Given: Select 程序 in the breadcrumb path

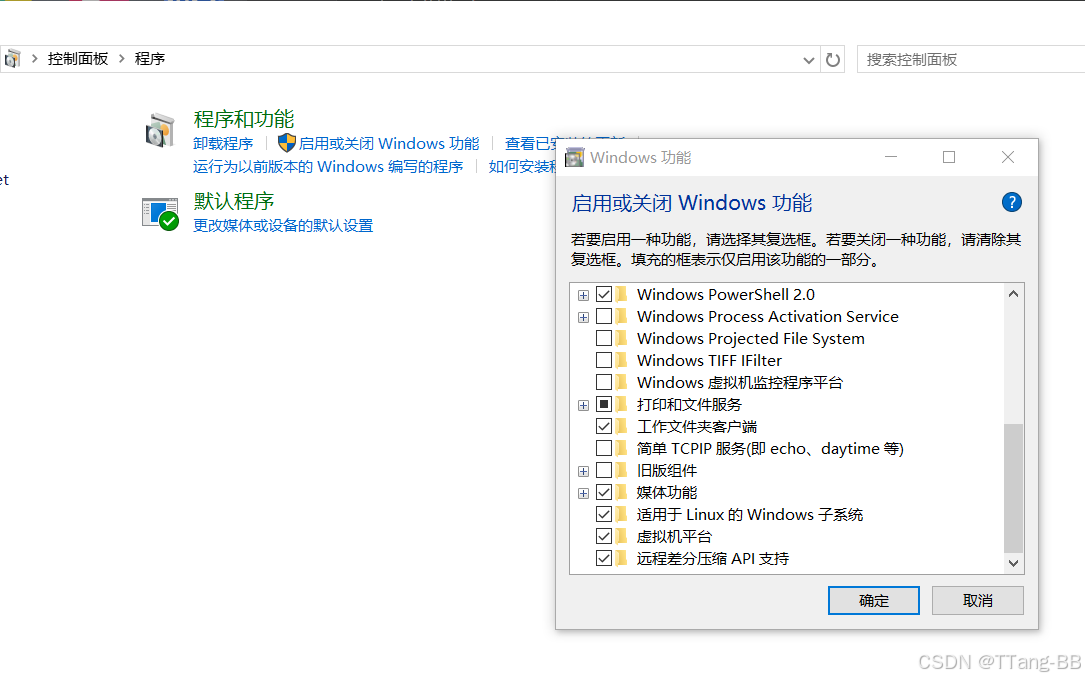Looking at the screenshot, I should click(x=149, y=58).
